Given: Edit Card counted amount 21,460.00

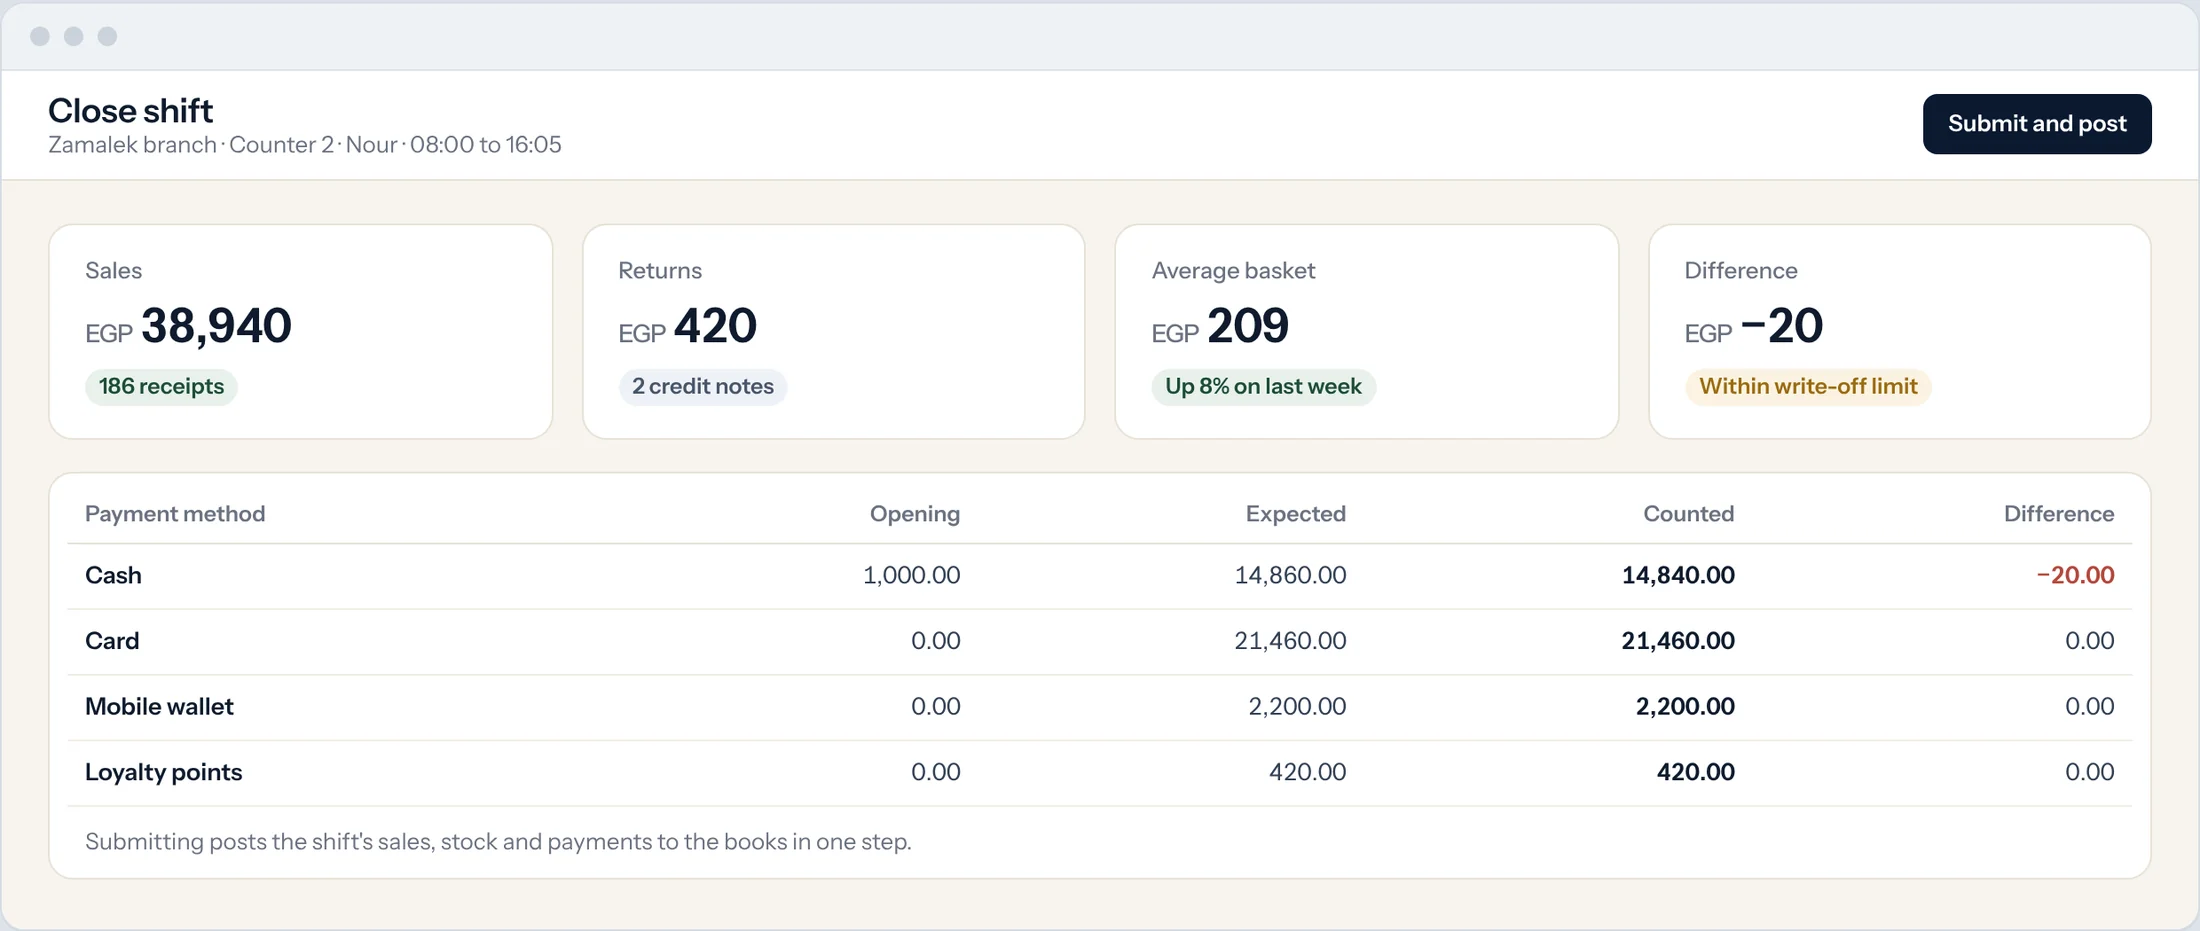Looking at the screenshot, I should pyautogui.click(x=1678, y=641).
